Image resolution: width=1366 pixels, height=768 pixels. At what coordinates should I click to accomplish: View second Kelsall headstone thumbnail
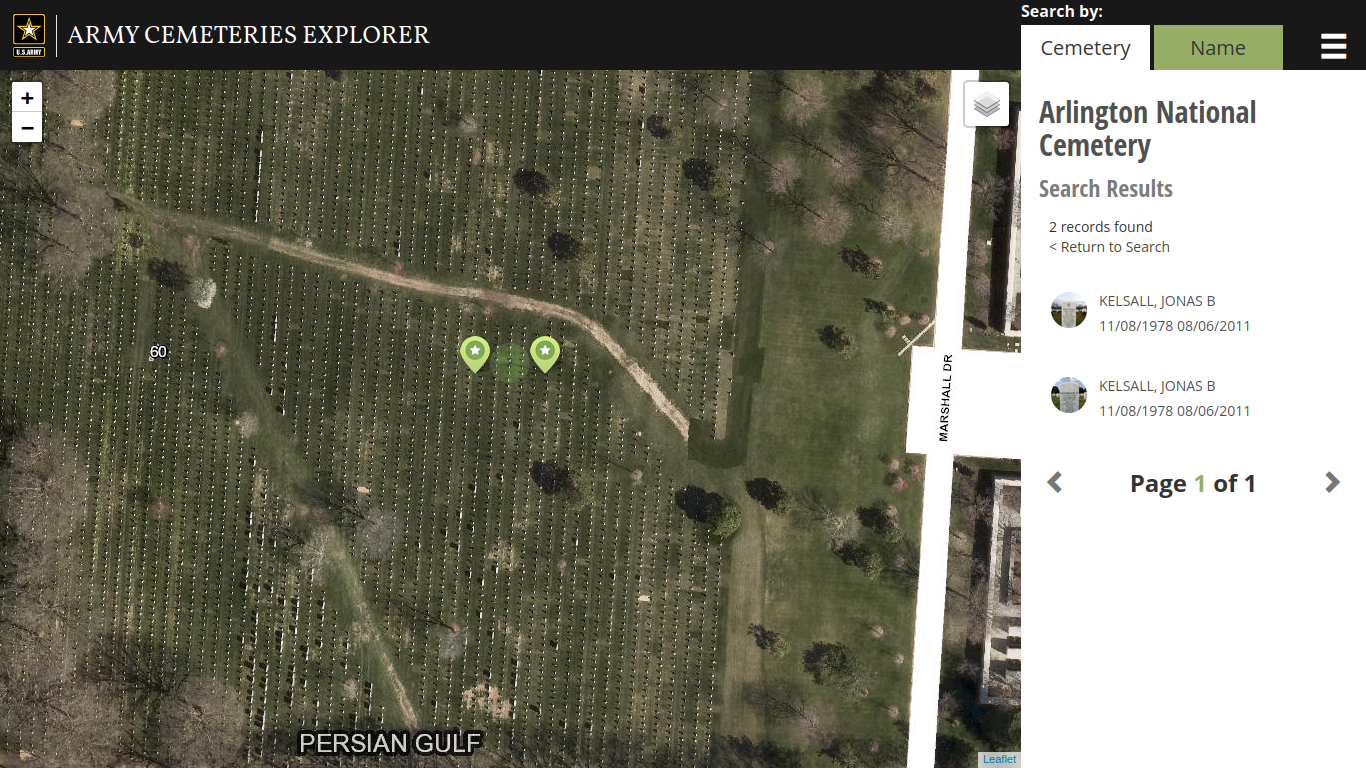coord(1069,395)
